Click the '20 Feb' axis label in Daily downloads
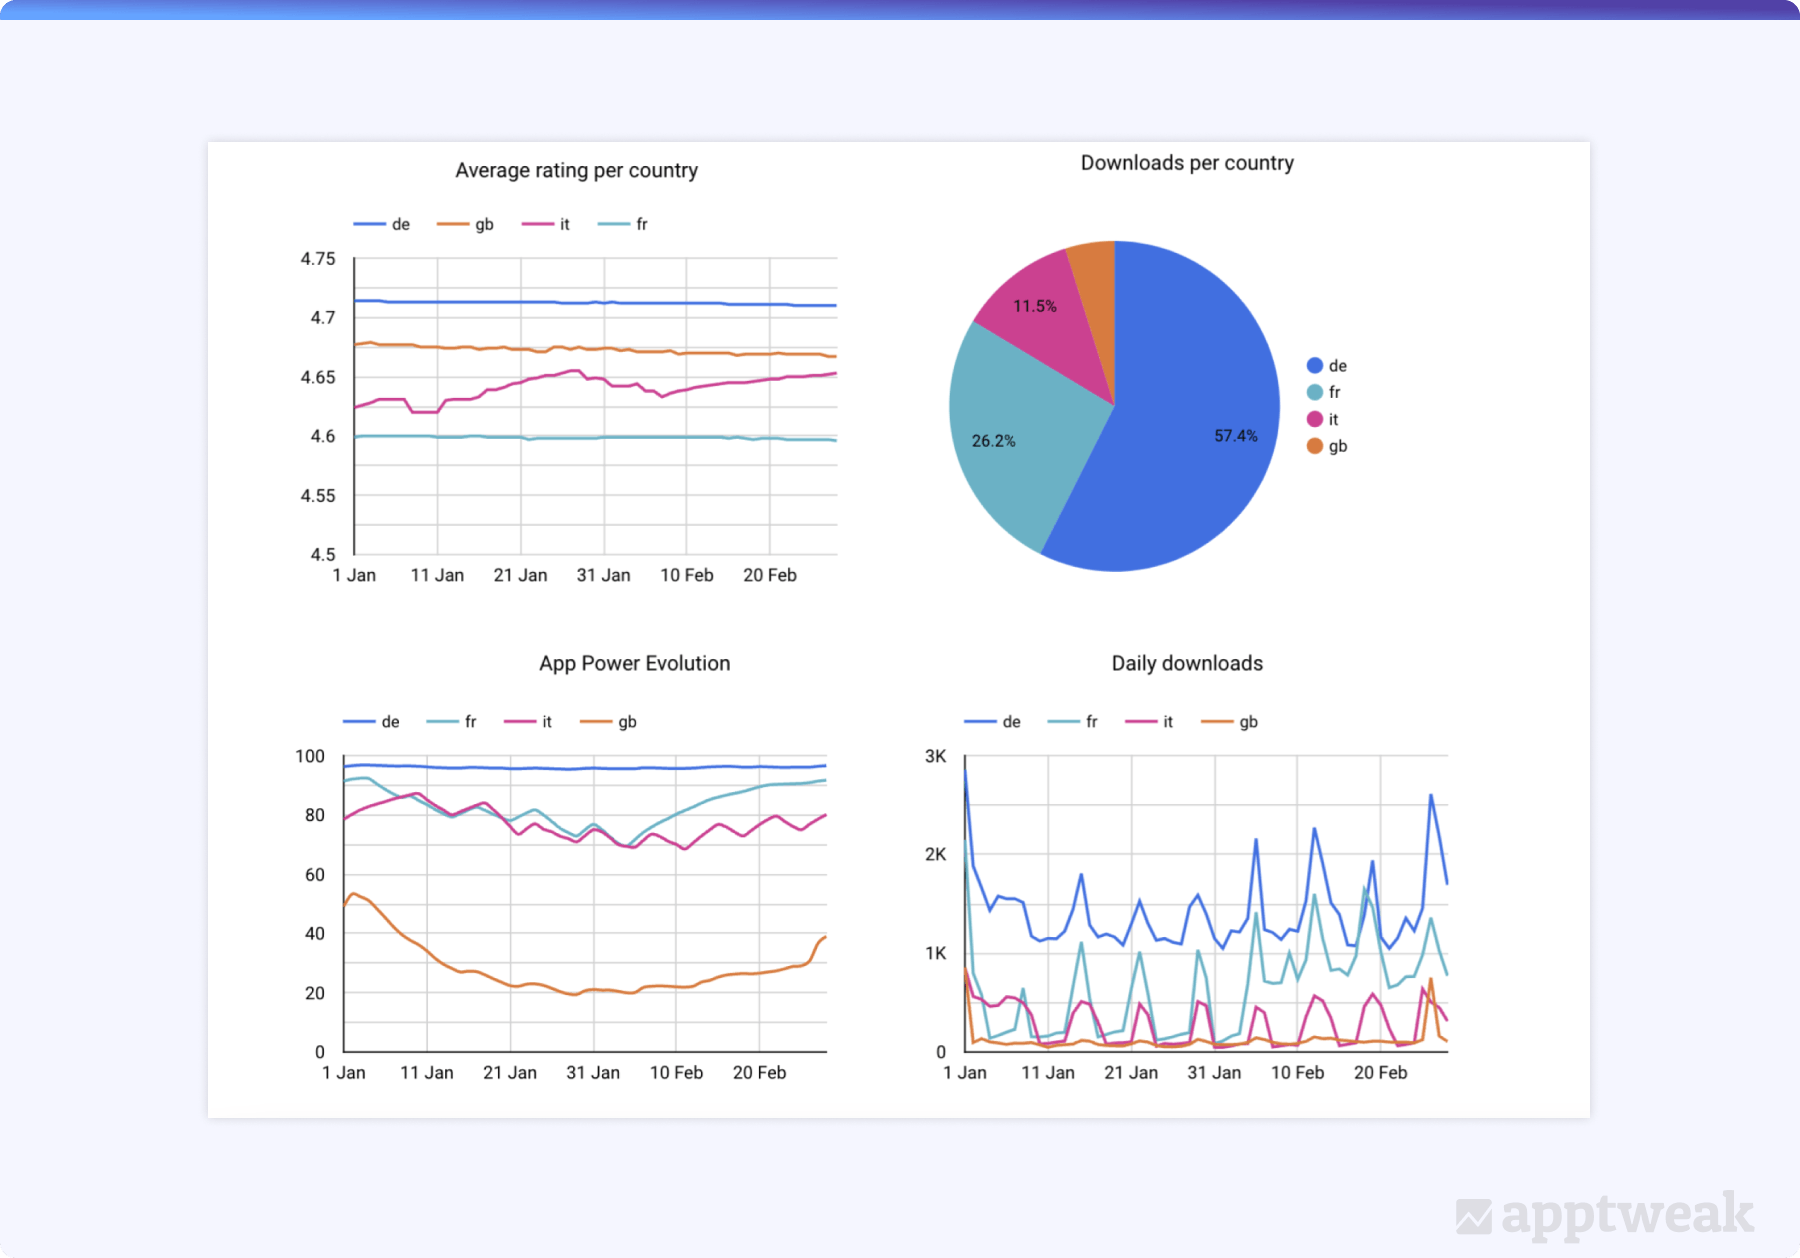The width and height of the screenshot is (1800, 1258). pyautogui.click(x=1380, y=1072)
